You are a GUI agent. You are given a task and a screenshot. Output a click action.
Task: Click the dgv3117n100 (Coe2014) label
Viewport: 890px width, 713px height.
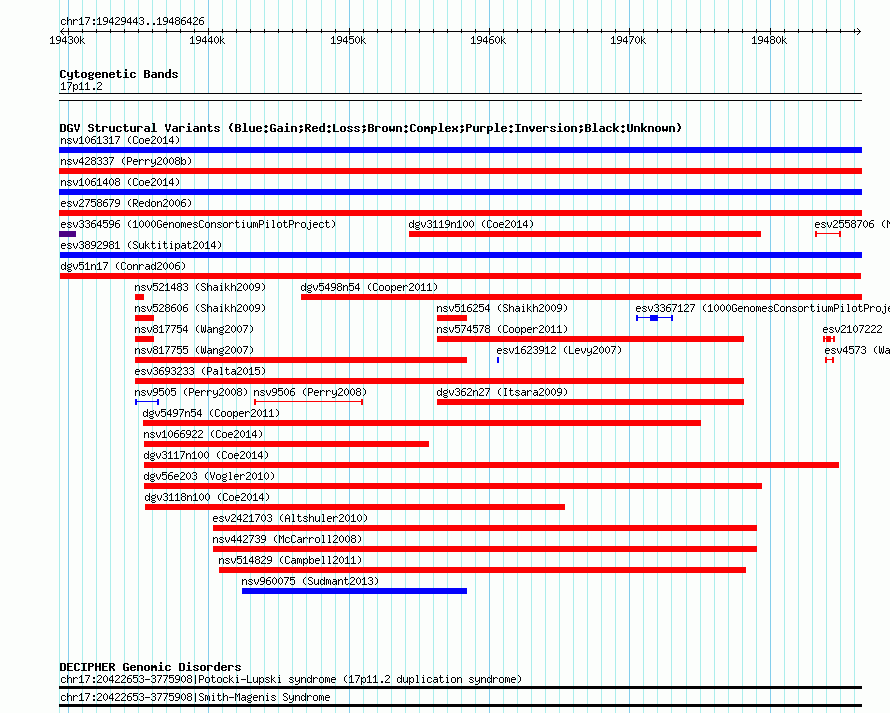click(x=206, y=455)
